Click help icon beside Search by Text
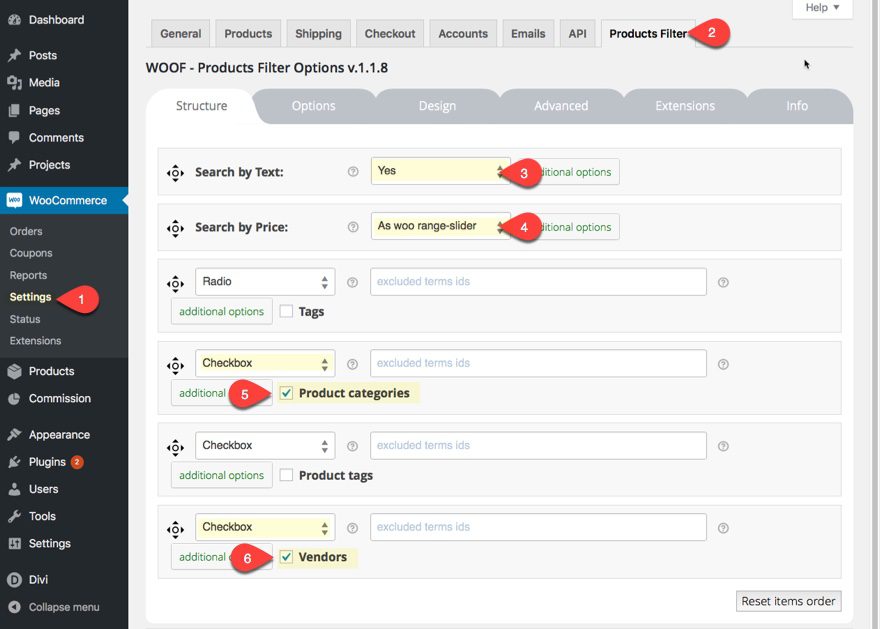Viewport: 880px width, 629px height. (353, 172)
